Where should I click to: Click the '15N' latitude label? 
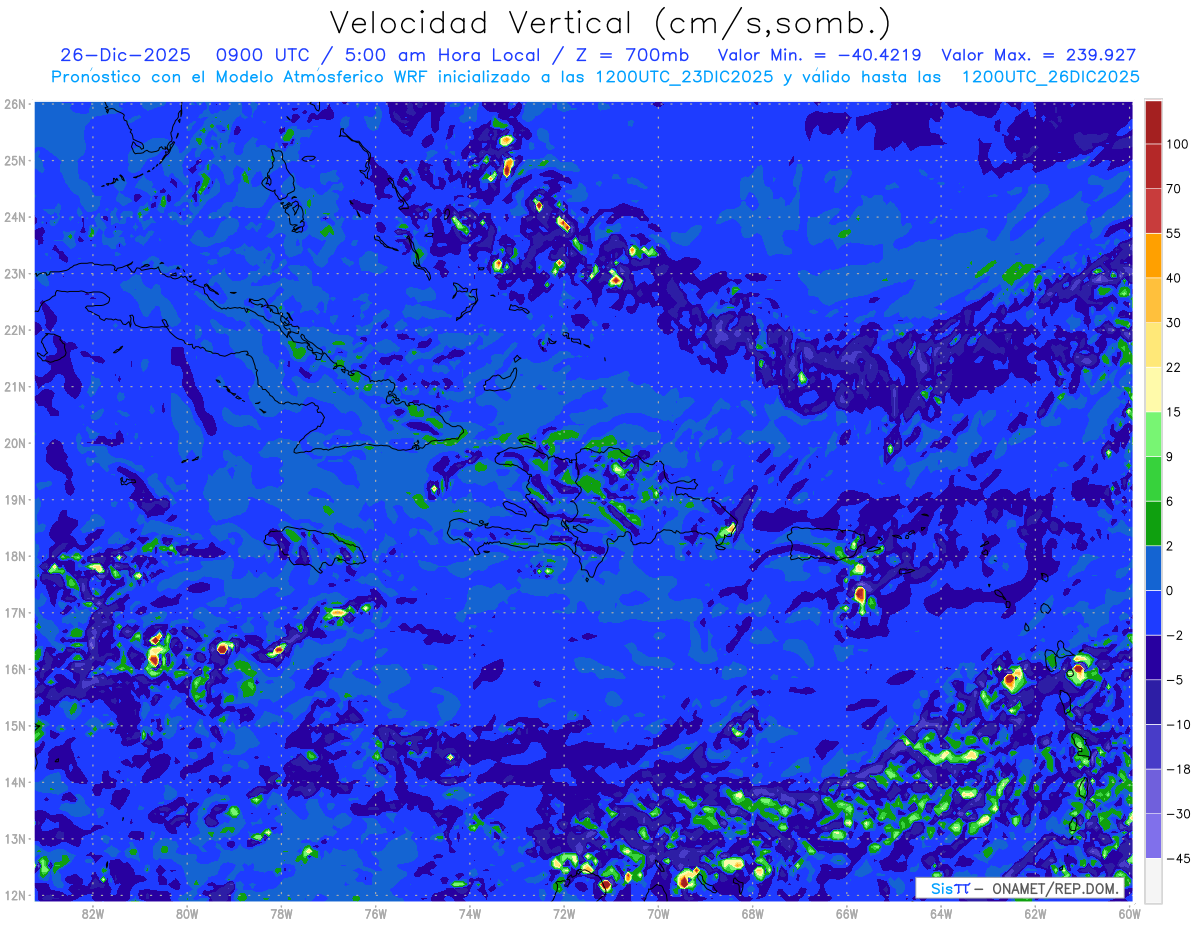tap(15, 725)
